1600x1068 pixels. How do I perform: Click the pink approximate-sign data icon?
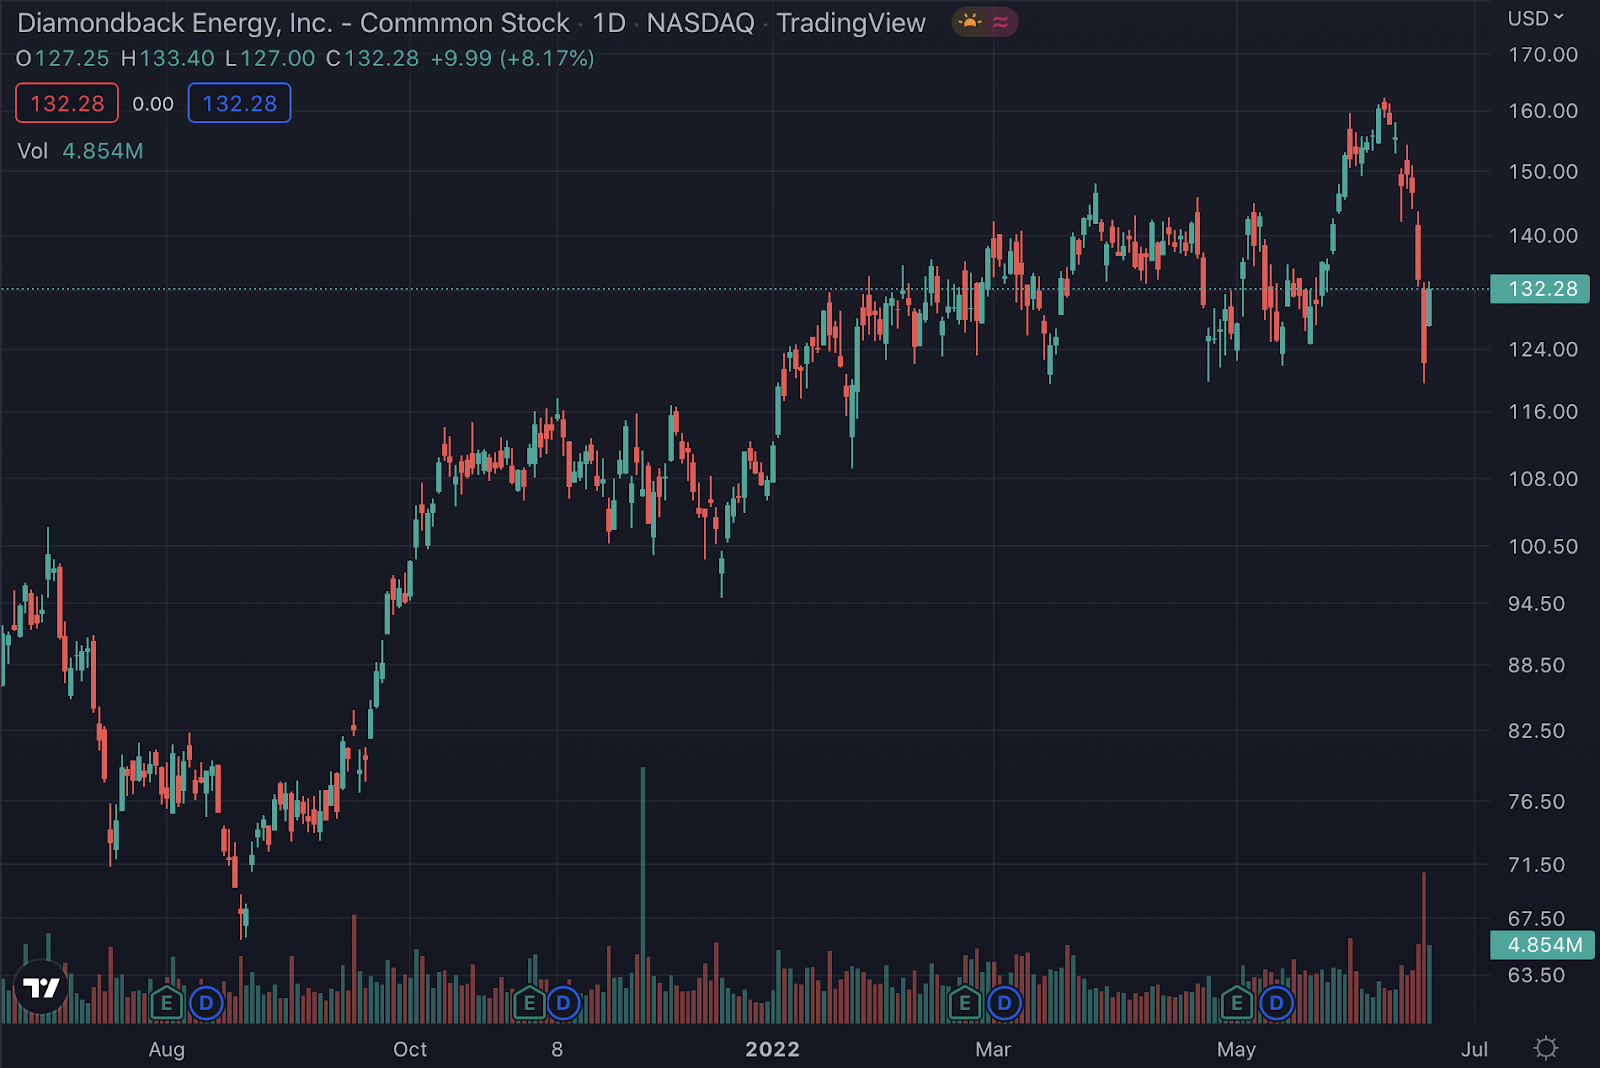[x=1001, y=22]
